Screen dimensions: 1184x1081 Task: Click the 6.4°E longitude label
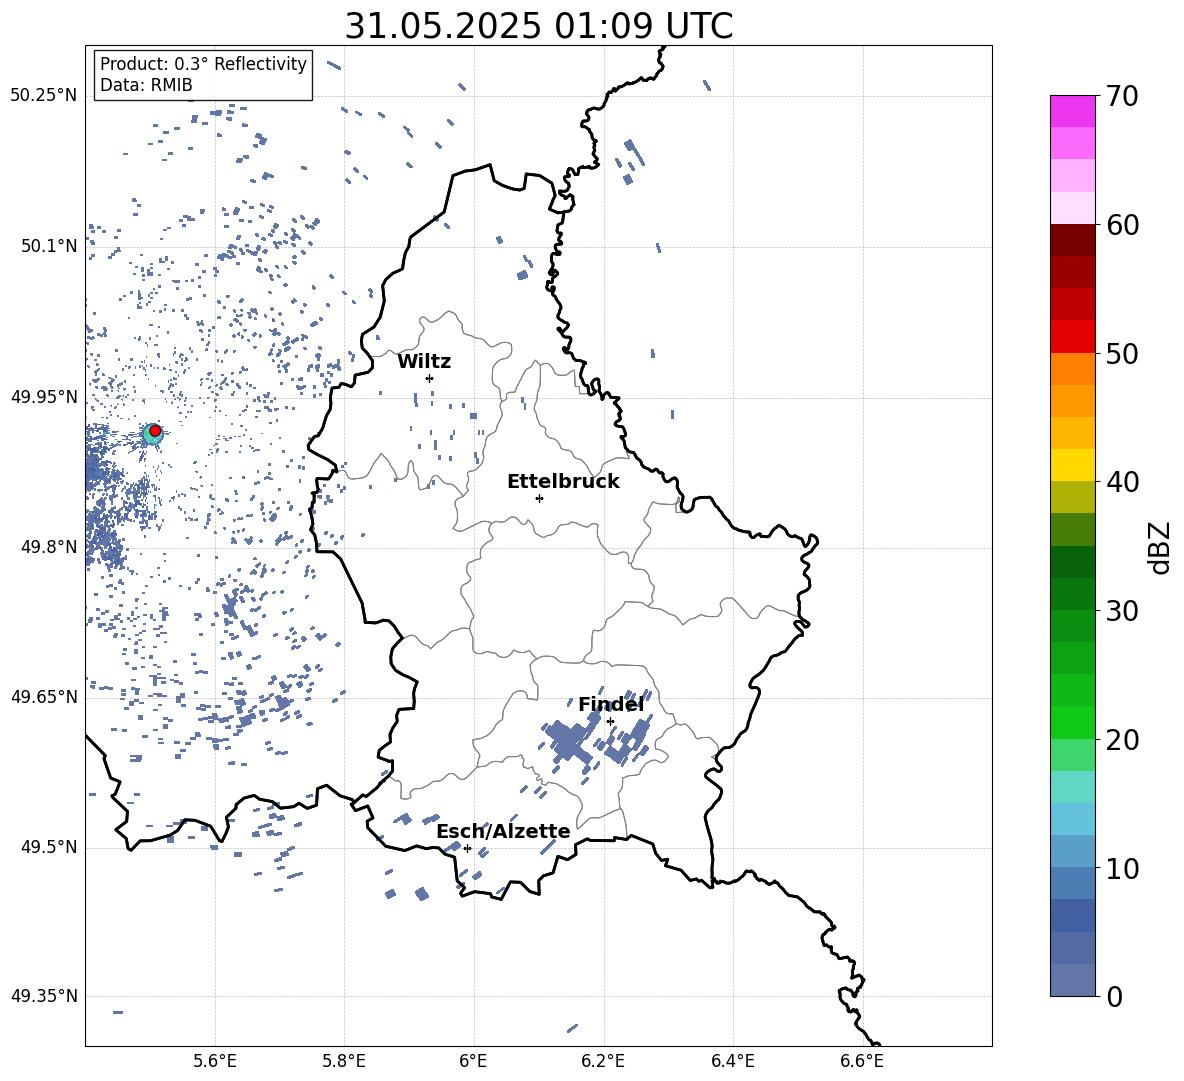click(x=732, y=1061)
